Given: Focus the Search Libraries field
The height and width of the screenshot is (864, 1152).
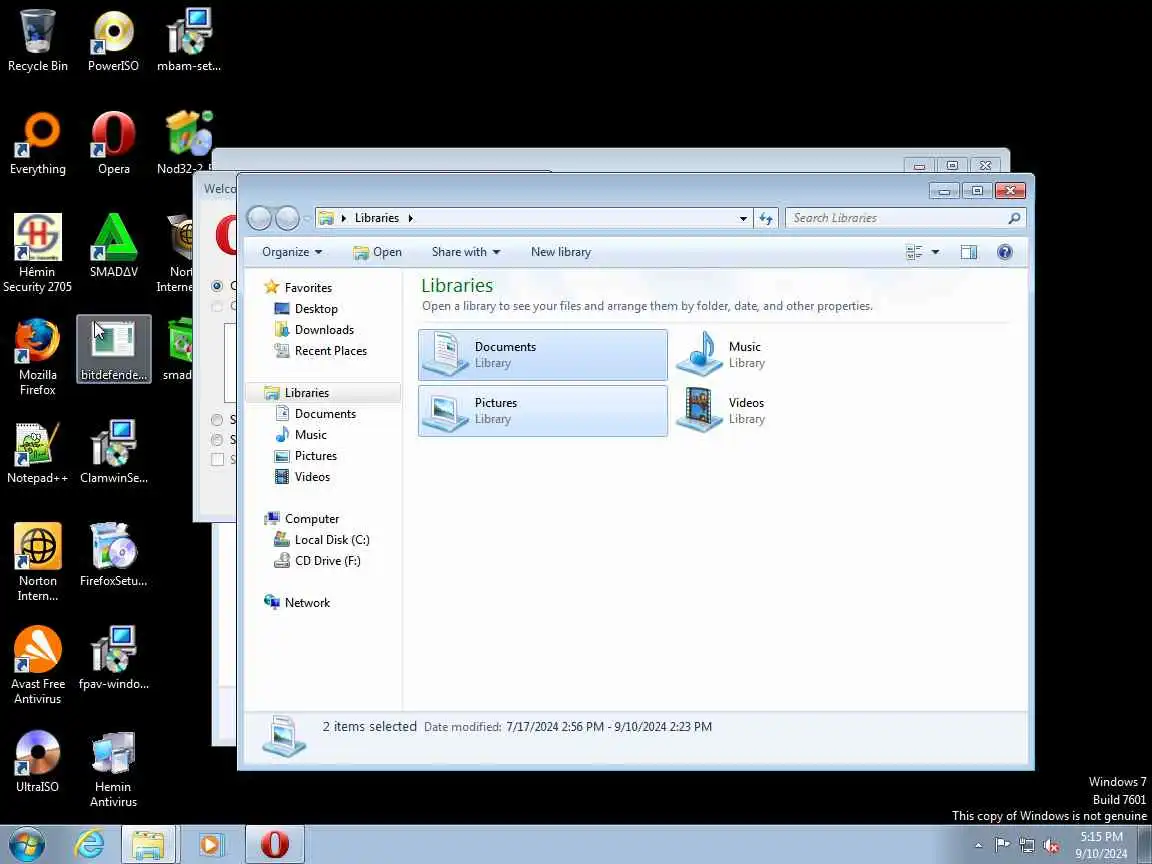Looking at the screenshot, I should [x=905, y=218].
